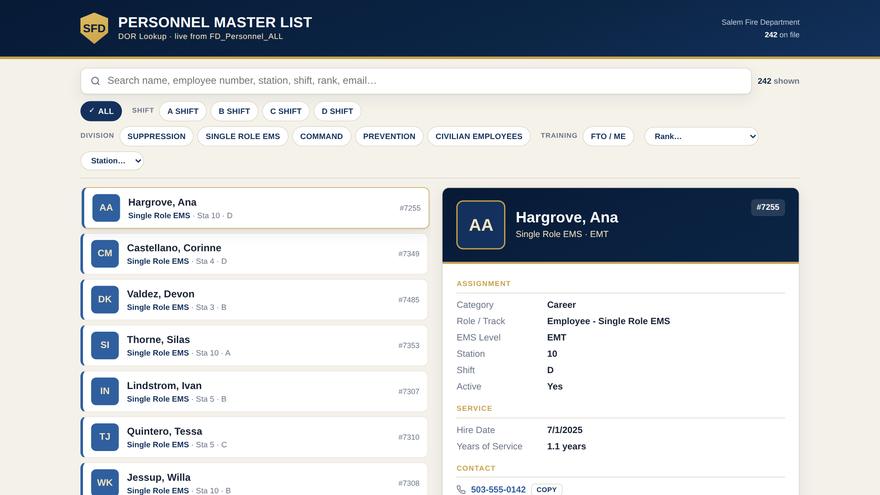Select Hargrove, Ana in the list

(255, 208)
